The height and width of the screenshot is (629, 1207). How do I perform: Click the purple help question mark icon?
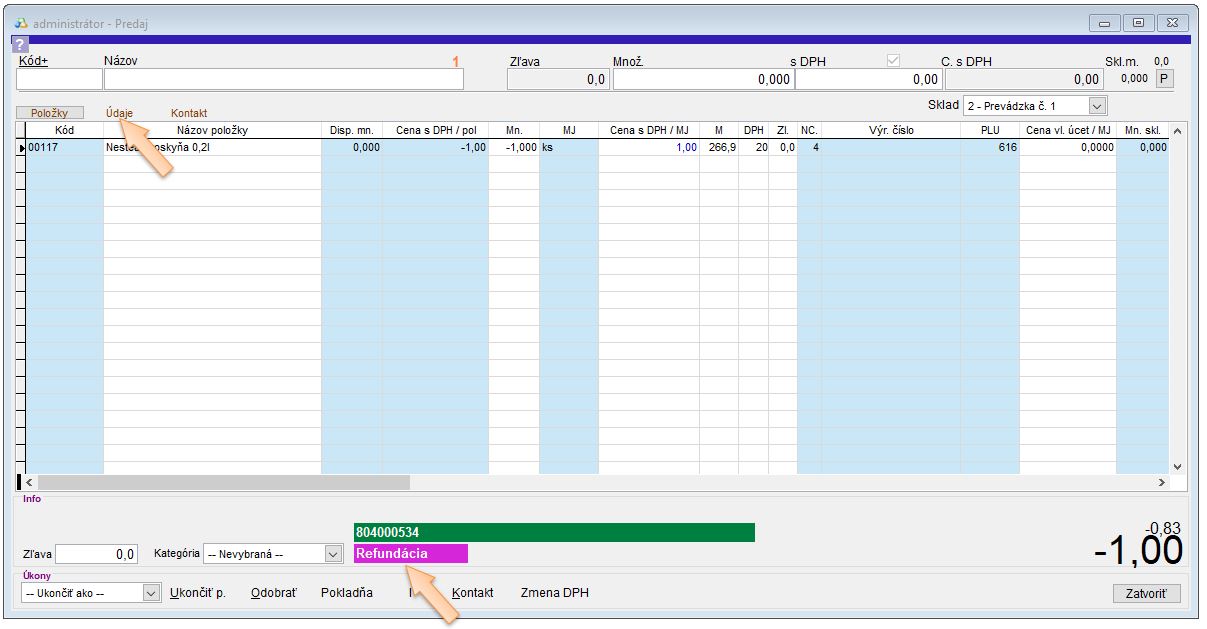[20, 44]
